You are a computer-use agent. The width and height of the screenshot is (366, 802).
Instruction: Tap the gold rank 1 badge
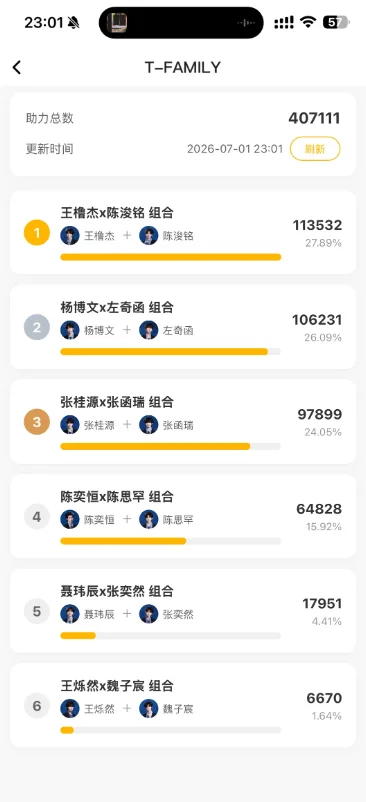pyautogui.click(x=37, y=233)
